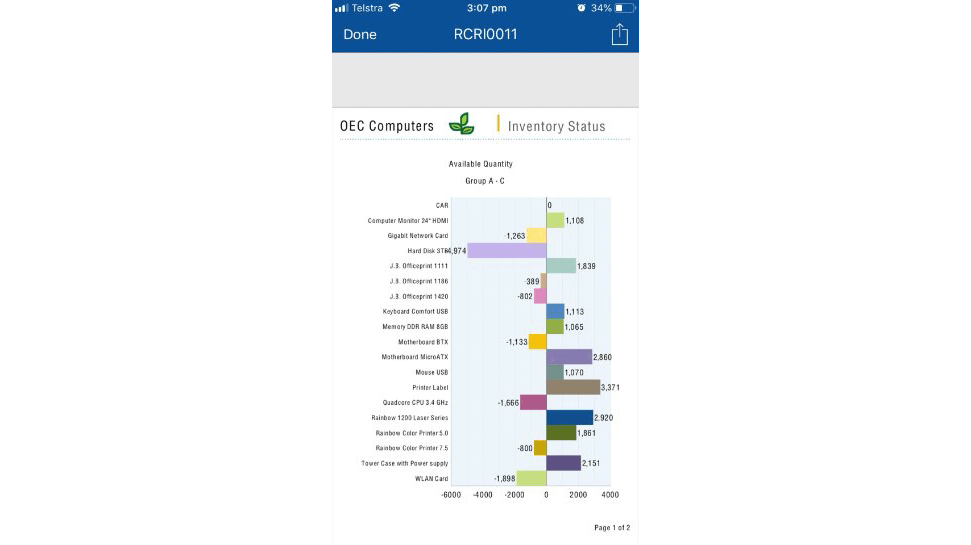Select the Keyboard Comfort USB blue bar
The height and width of the screenshot is (545, 971).
pyautogui.click(x=555, y=312)
